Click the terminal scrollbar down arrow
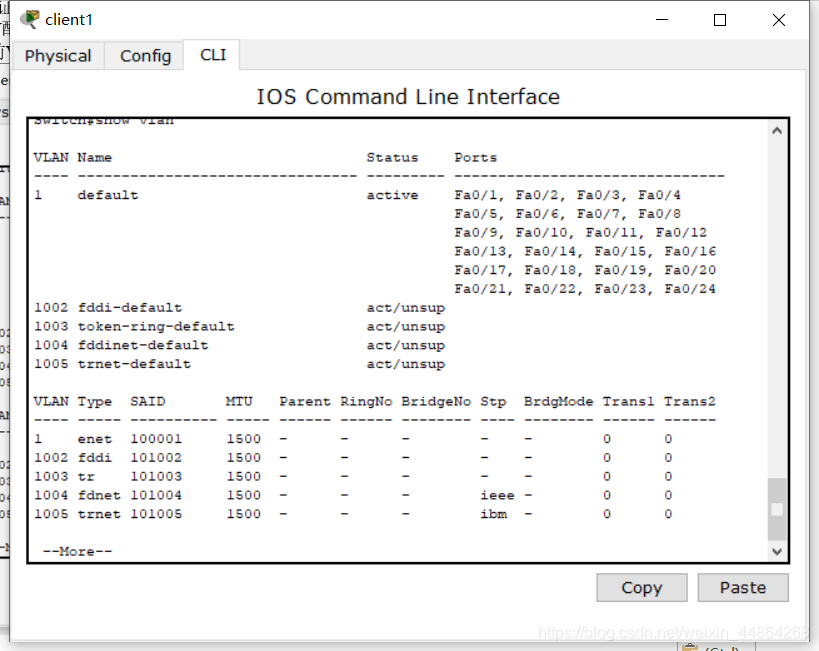The image size is (819, 651). point(777,551)
